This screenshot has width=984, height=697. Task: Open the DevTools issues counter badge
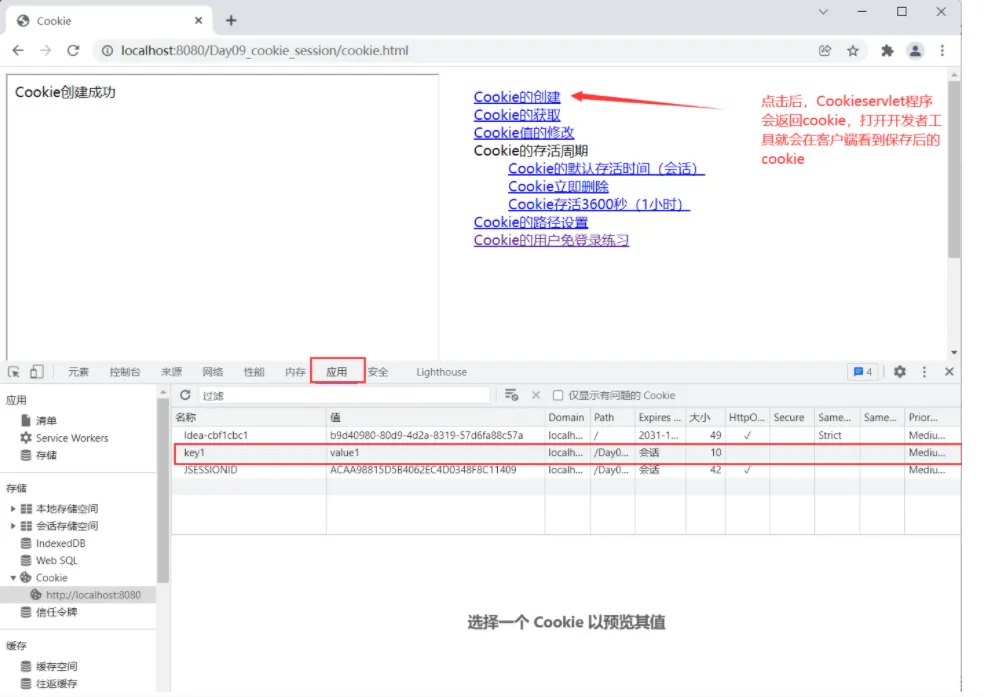863,372
